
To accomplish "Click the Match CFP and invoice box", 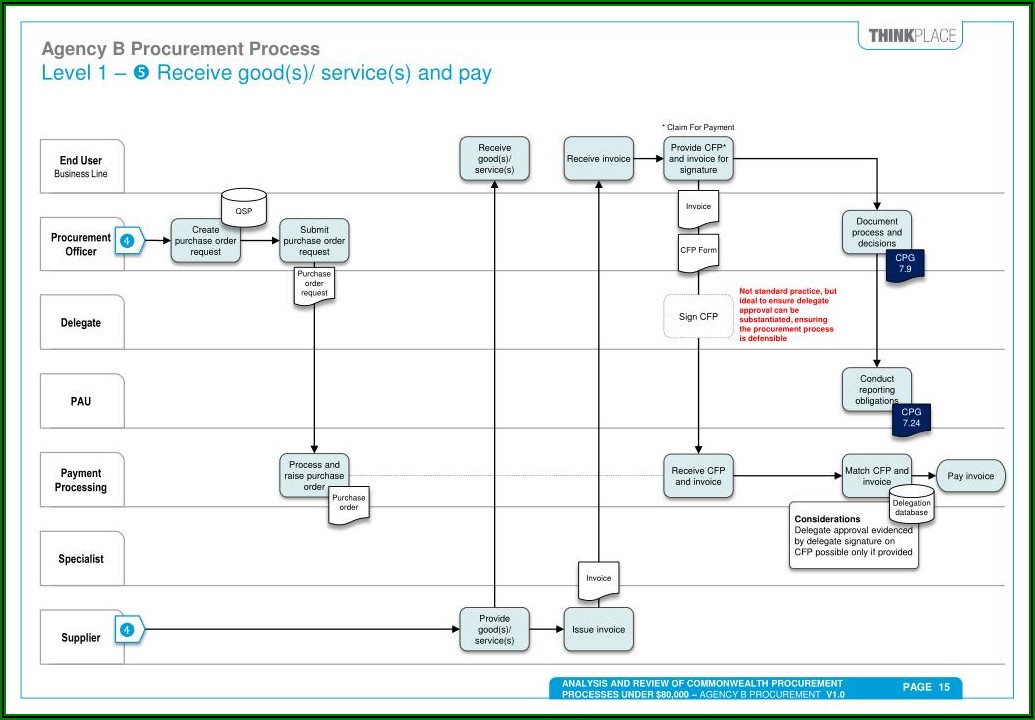I will (x=876, y=476).
